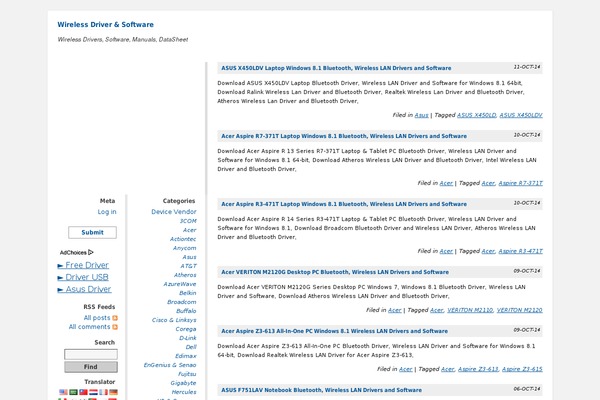Open Acer VERITON M2120G Desktop PC post
The width and height of the screenshot is (600, 400).
tap(335, 272)
